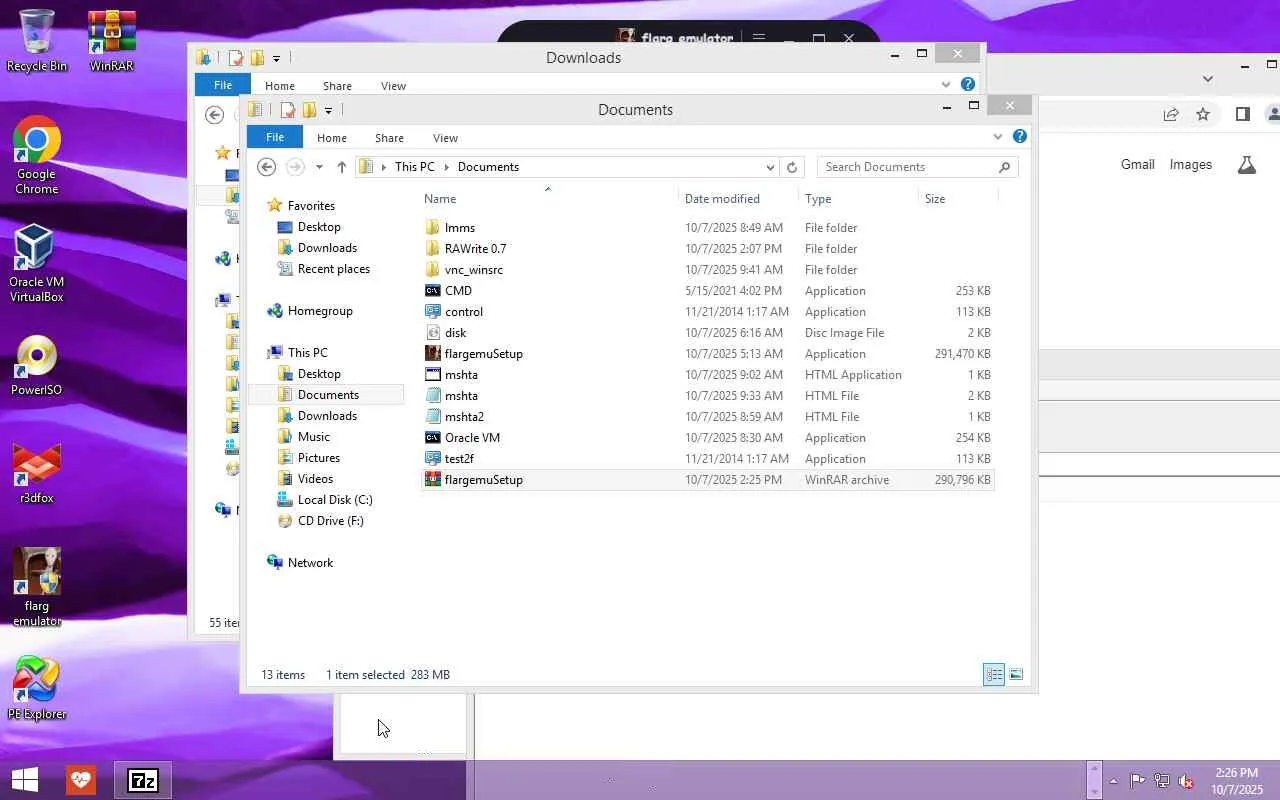Click New folder icon in Documents title bar

tap(309, 110)
